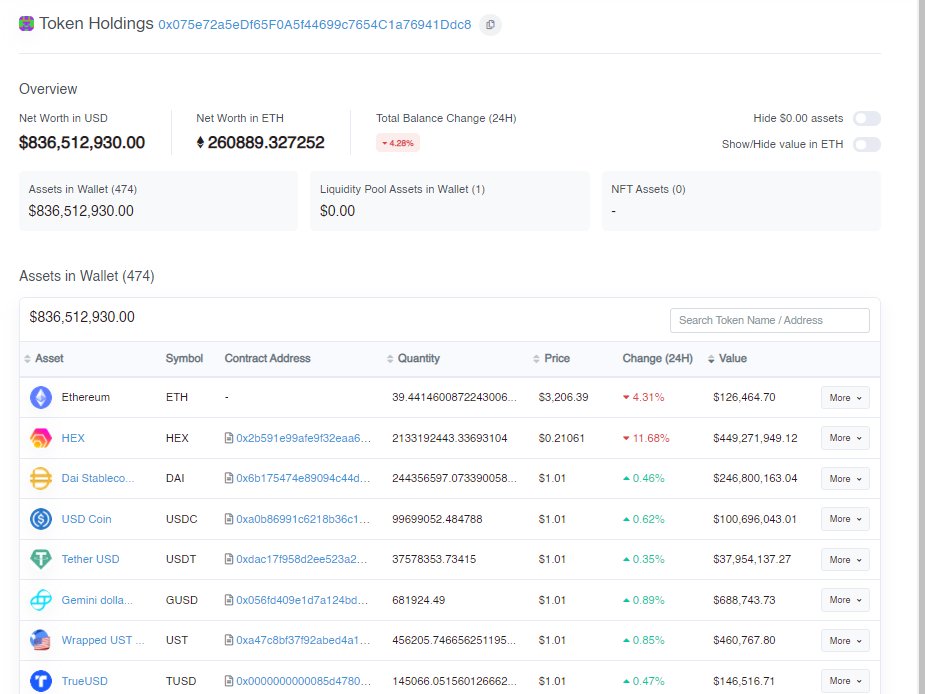
Task: Open the More dropdown for Ethereum
Action: 845,398
